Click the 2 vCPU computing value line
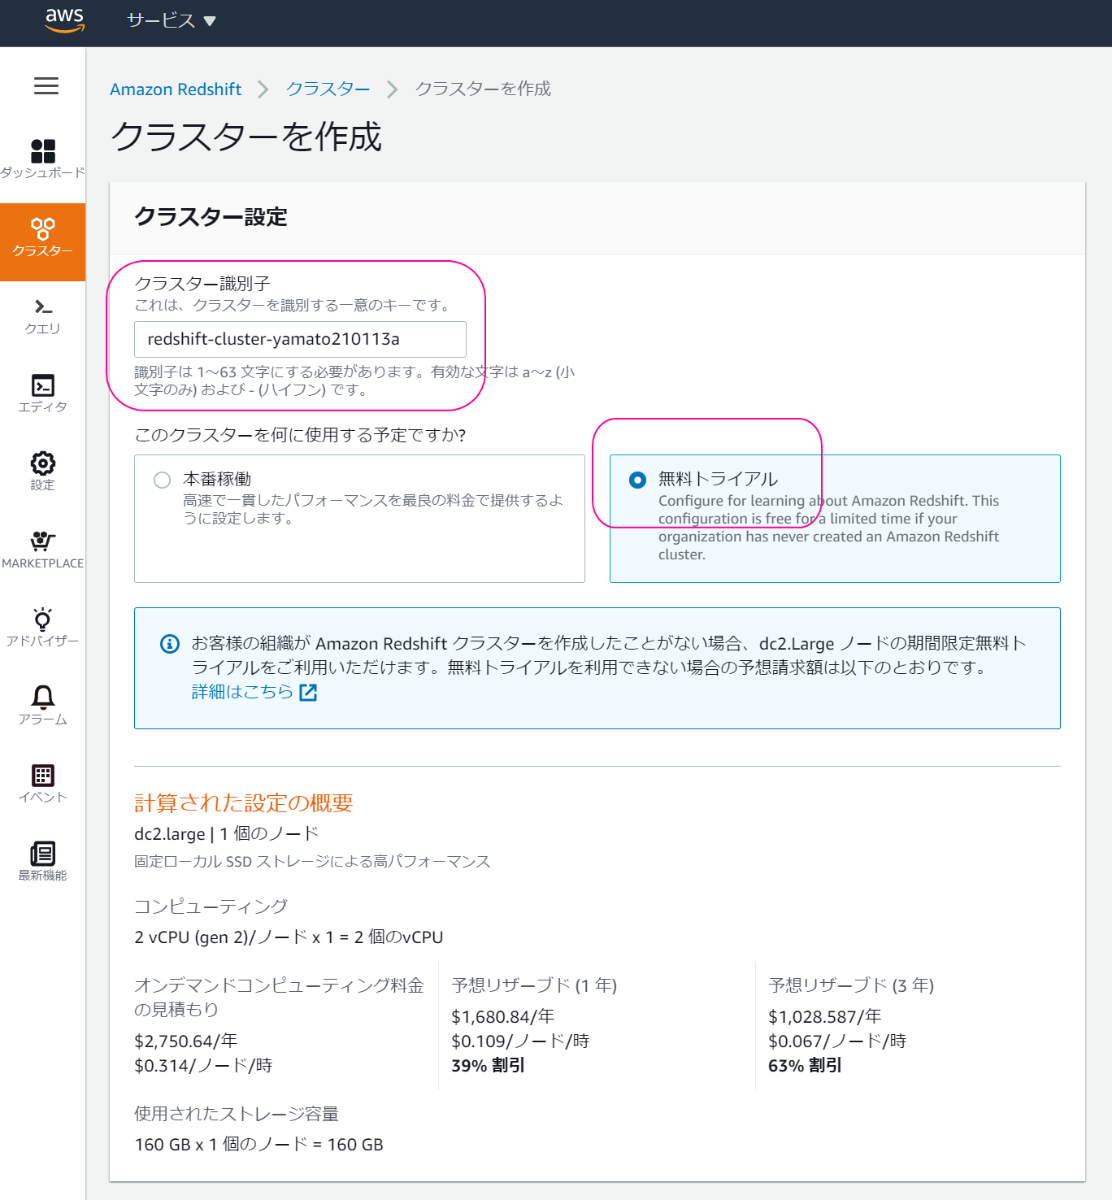The width and height of the screenshot is (1112, 1200). click(289, 938)
